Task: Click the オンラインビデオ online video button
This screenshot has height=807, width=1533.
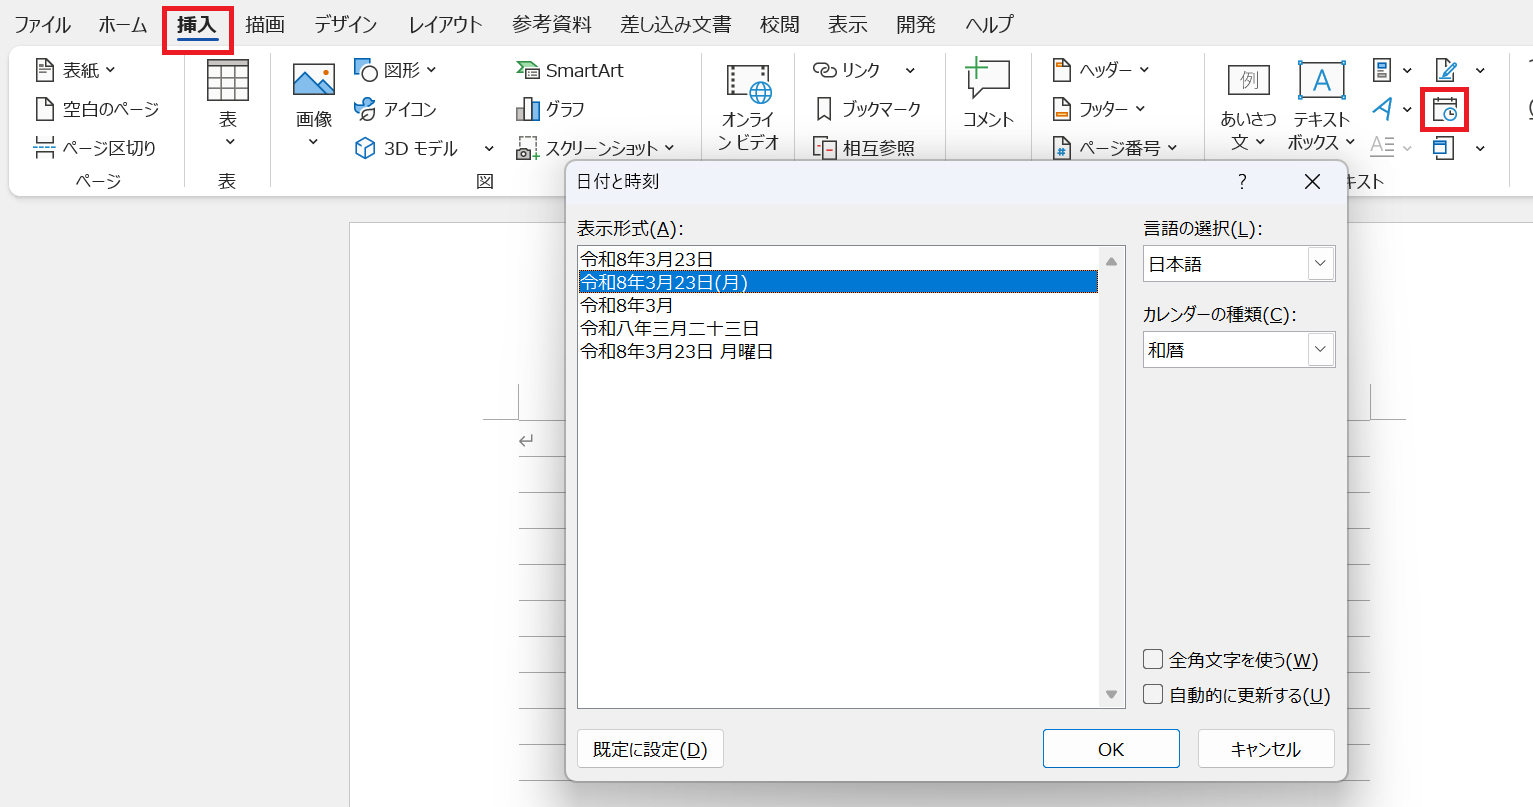Action: pyautogui.click(x=748, y=106)
